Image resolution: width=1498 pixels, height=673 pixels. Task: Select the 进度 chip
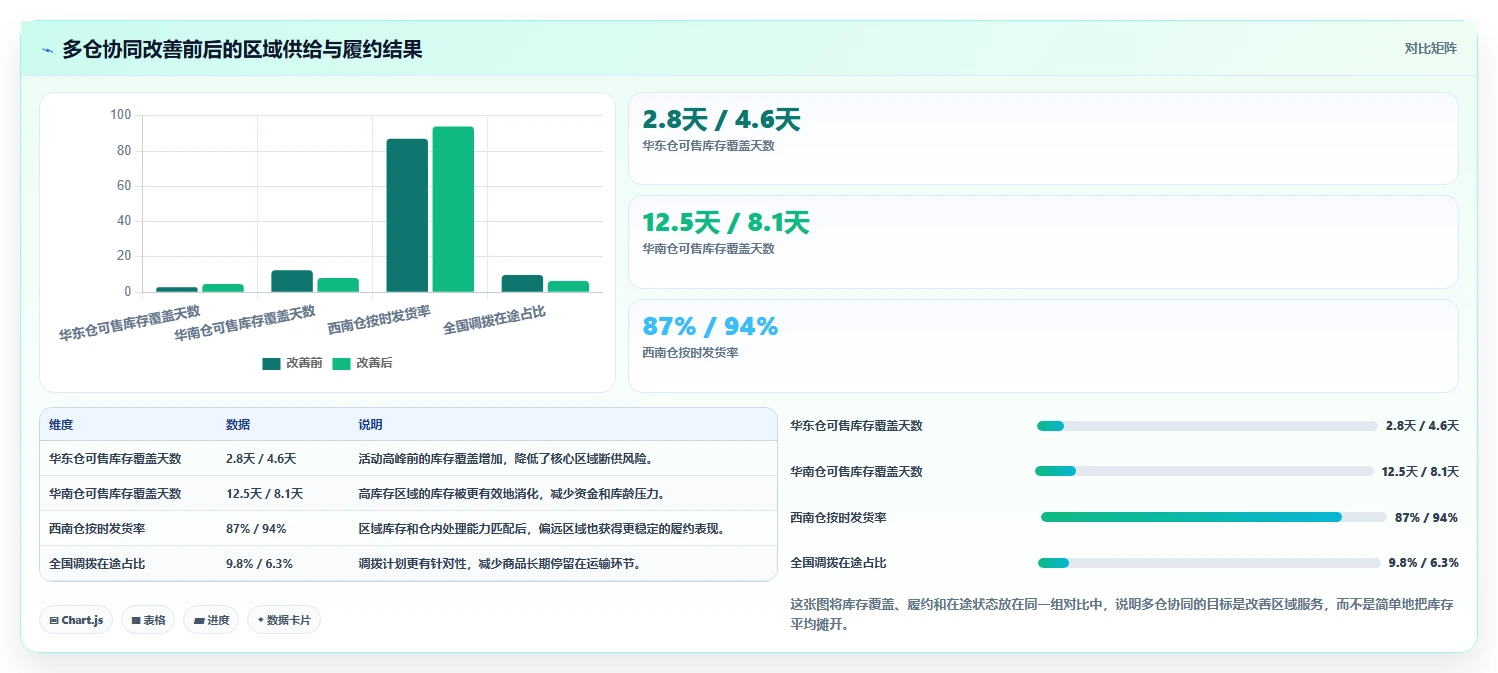(211, 620)
